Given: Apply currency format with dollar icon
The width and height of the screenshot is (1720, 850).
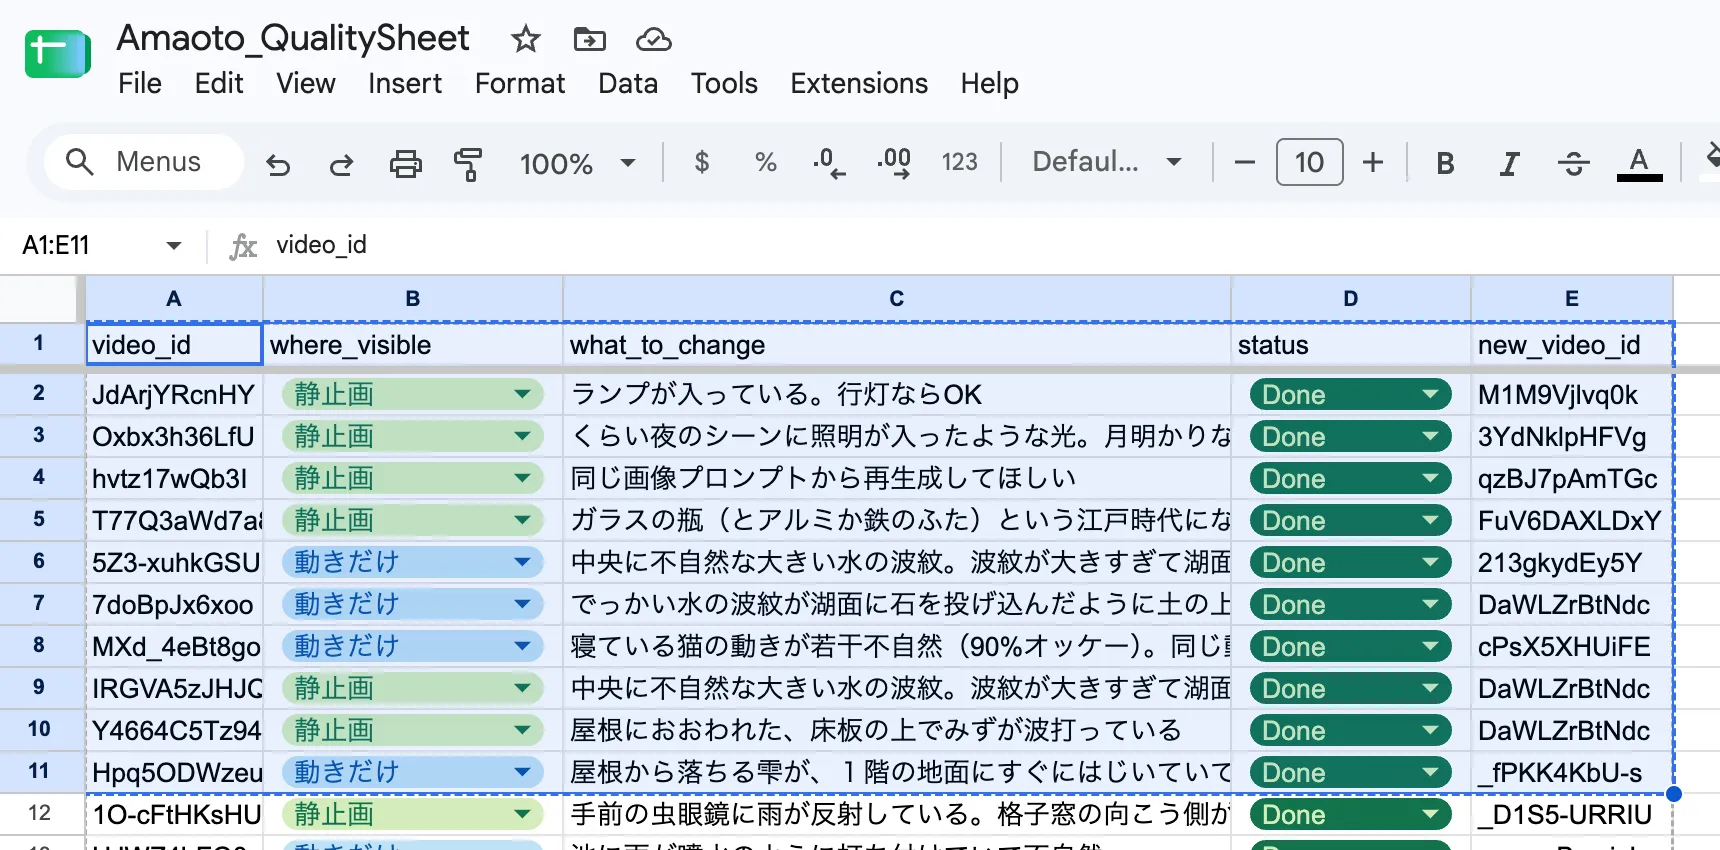Looking at the screenshot, I should [x=702, y=162].
